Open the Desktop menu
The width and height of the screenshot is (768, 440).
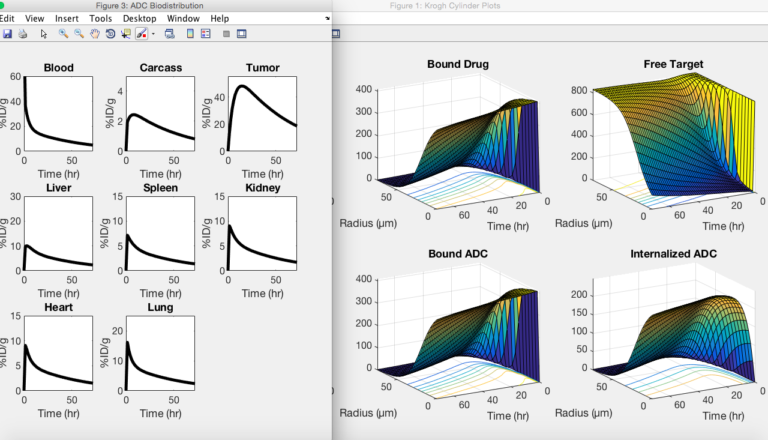(140, 19)
